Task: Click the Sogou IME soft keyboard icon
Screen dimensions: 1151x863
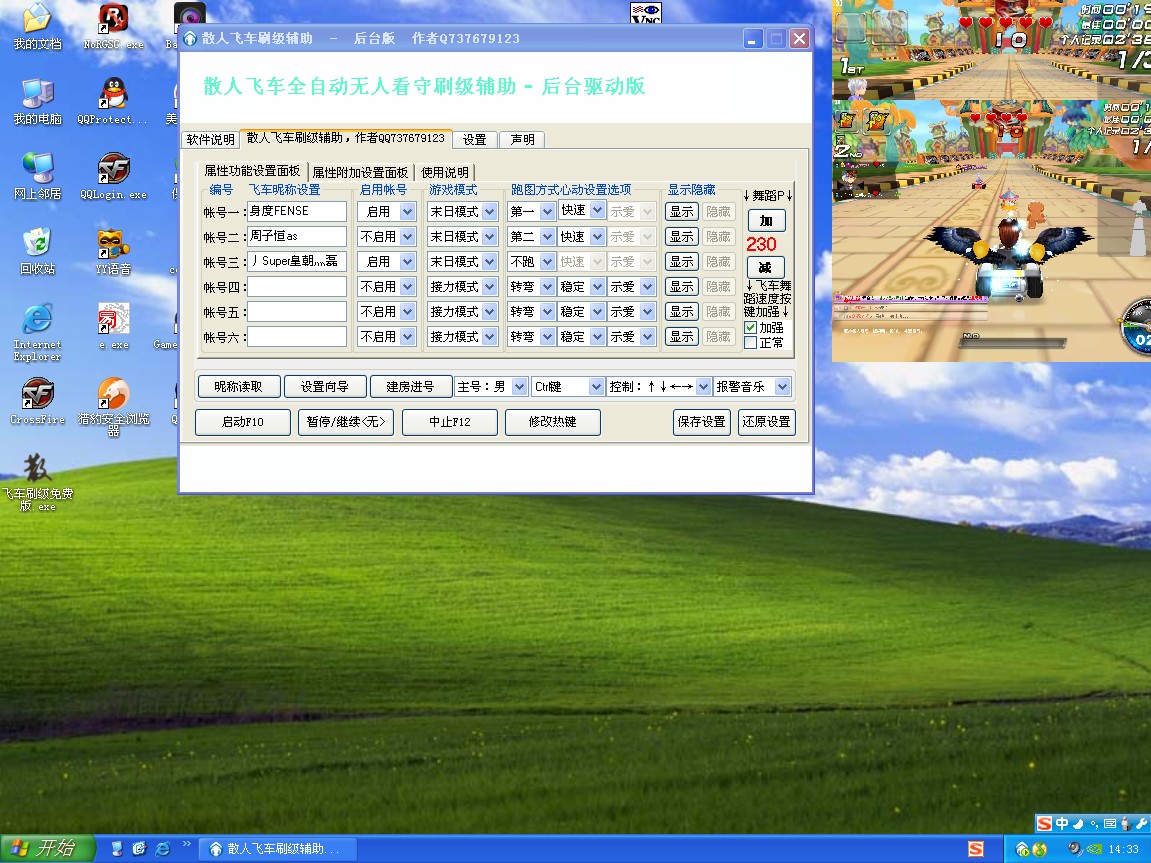Action: 1110,823
